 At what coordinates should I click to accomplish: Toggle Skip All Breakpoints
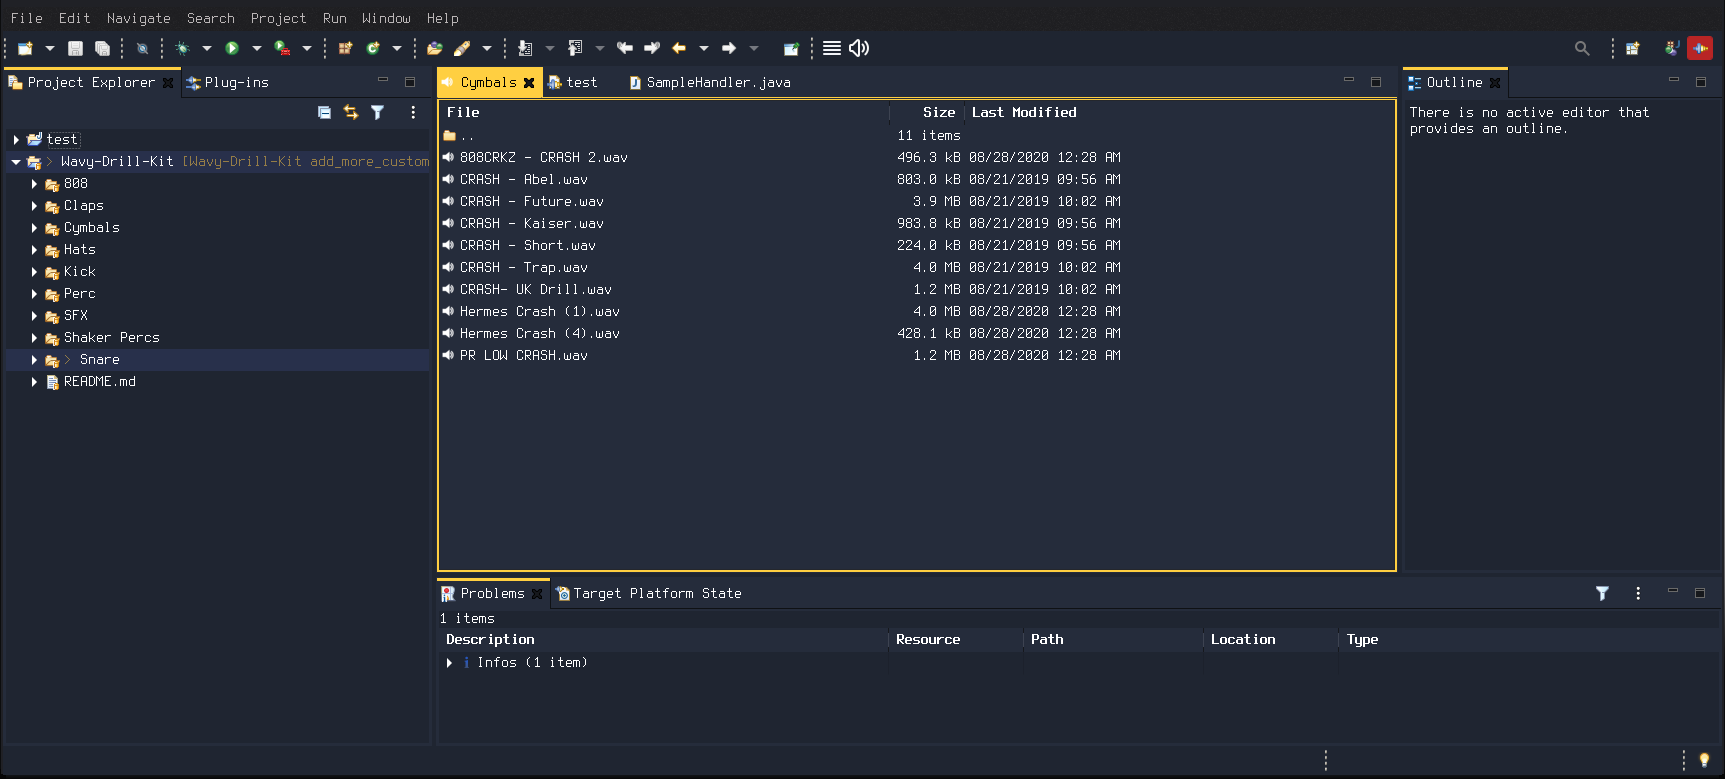coord(143,48)
